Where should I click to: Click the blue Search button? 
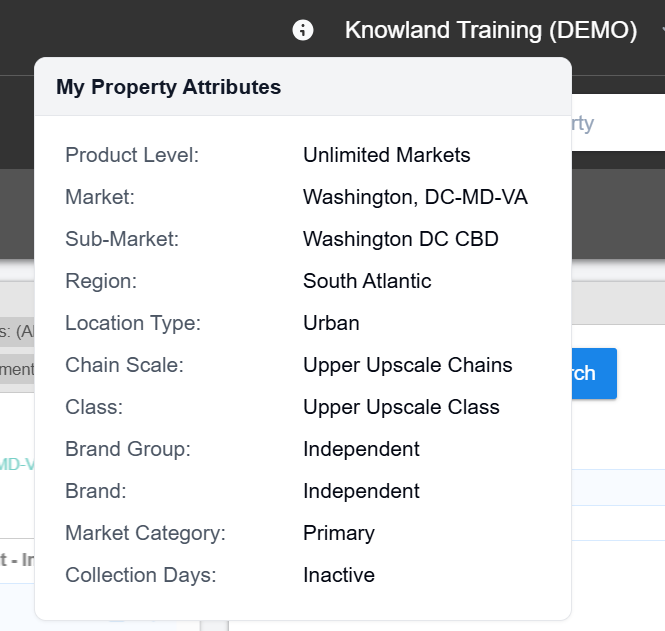[594, 373]
